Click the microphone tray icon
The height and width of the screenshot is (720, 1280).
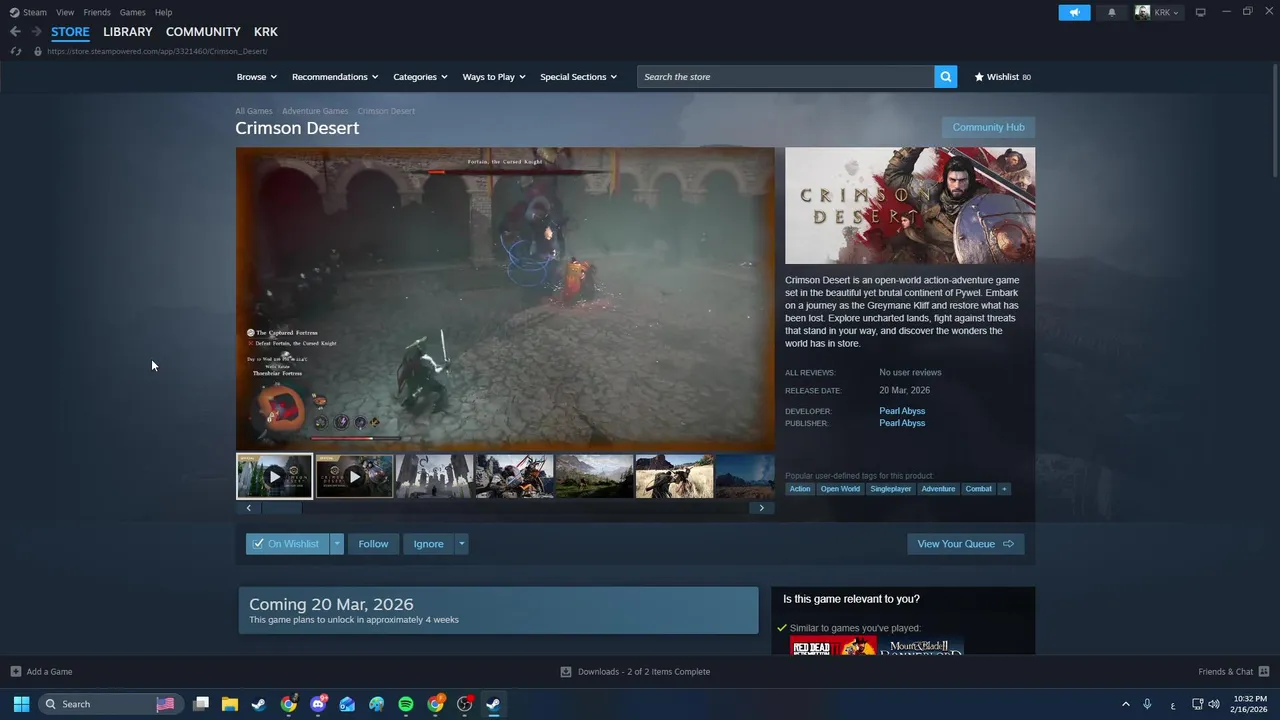1147,704
